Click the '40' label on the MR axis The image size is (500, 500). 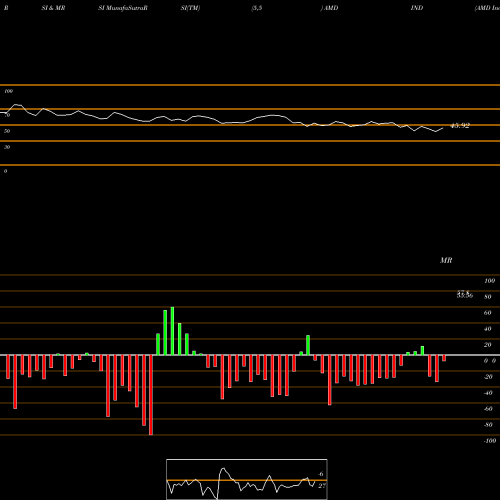pyautogui.click(x=488, y=329)
